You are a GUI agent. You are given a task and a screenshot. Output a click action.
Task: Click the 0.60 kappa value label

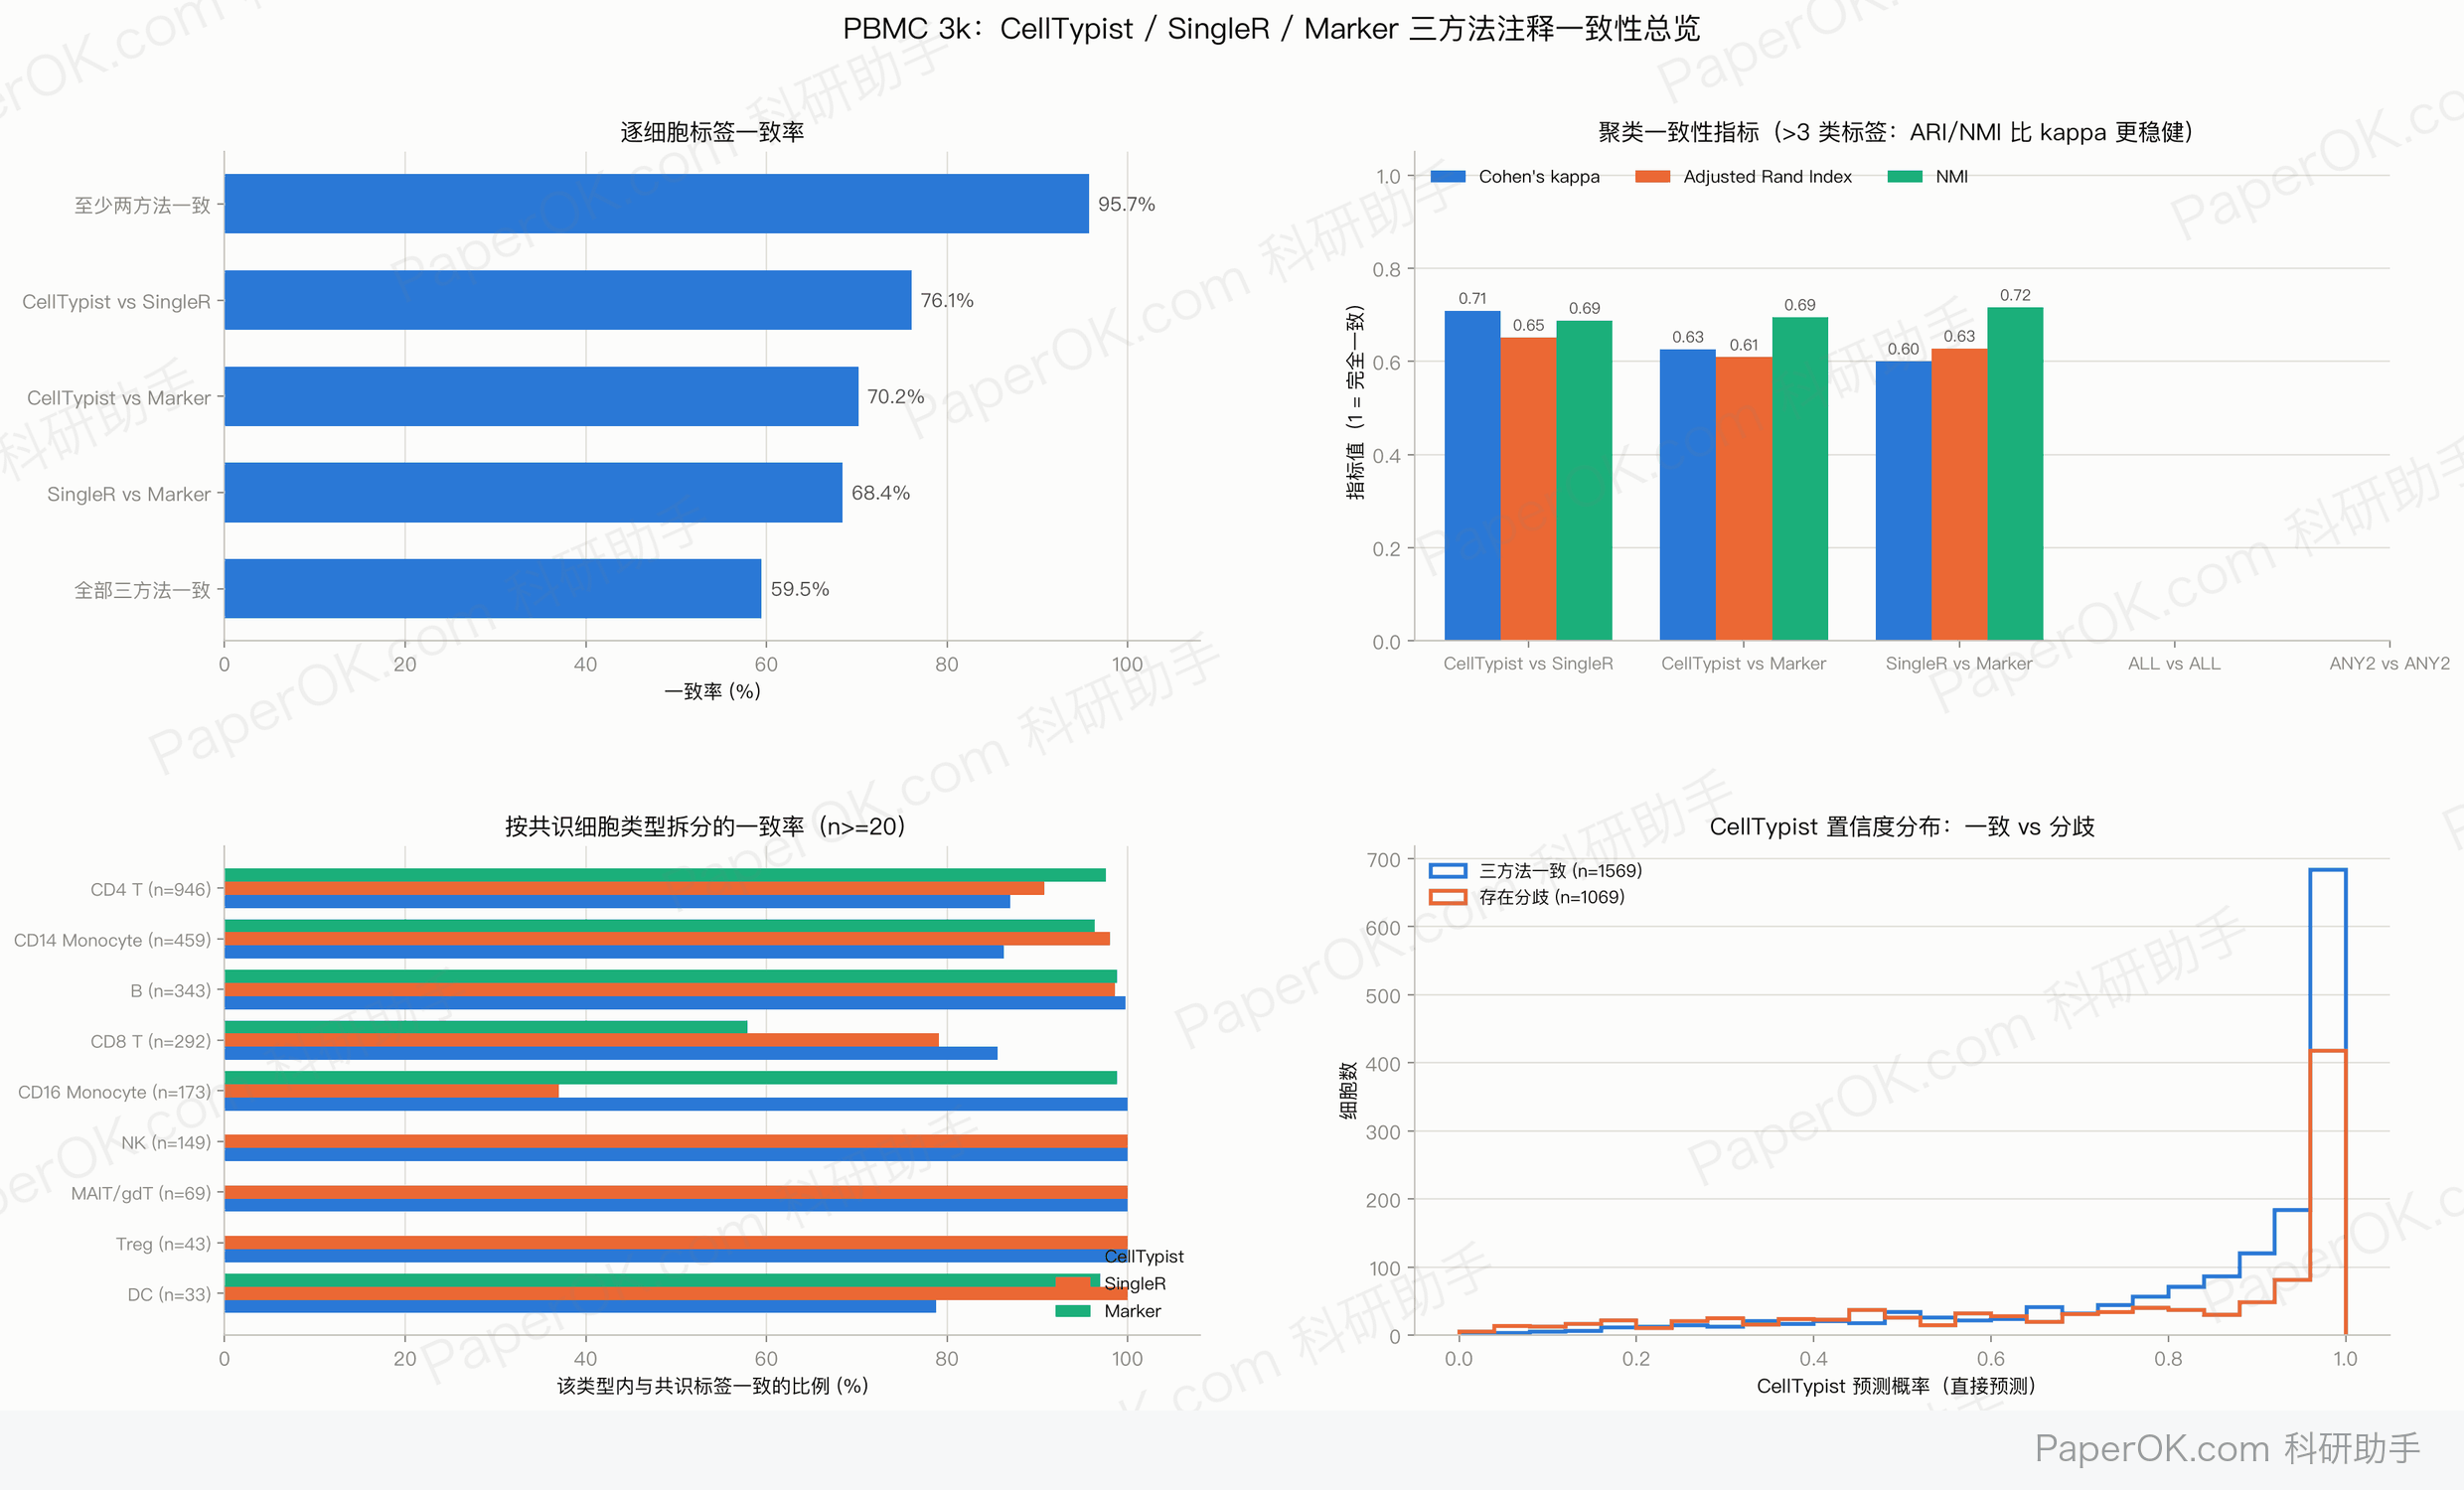pyautogui.click(x=1903, y=349)
